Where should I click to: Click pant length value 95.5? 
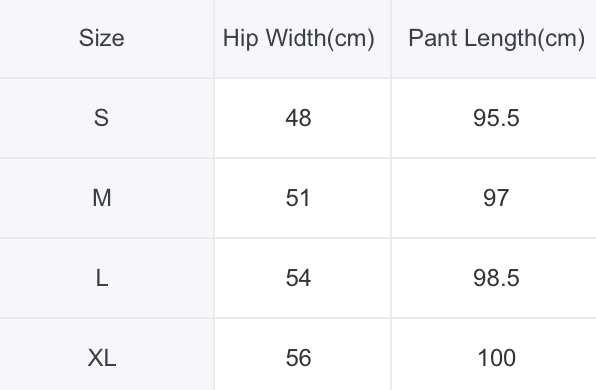coord(496,117)
